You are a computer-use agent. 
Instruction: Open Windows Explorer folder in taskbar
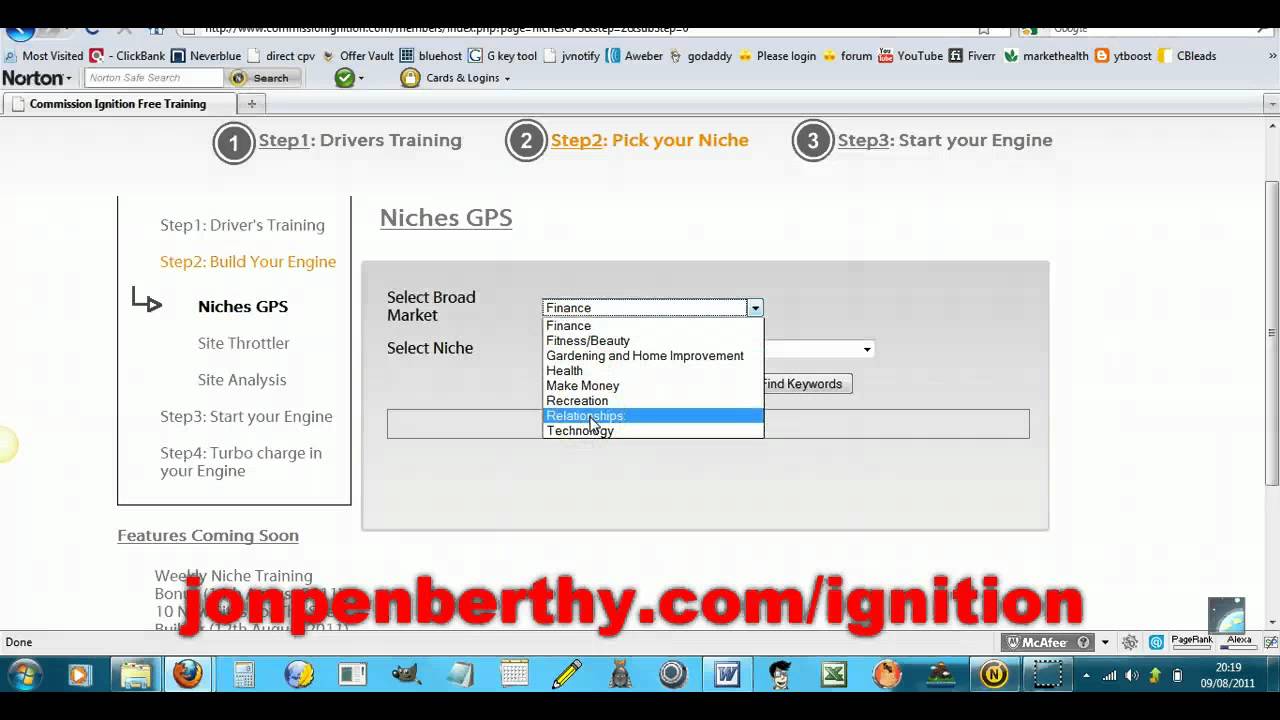pyautogui.click(x=133, y=675)
